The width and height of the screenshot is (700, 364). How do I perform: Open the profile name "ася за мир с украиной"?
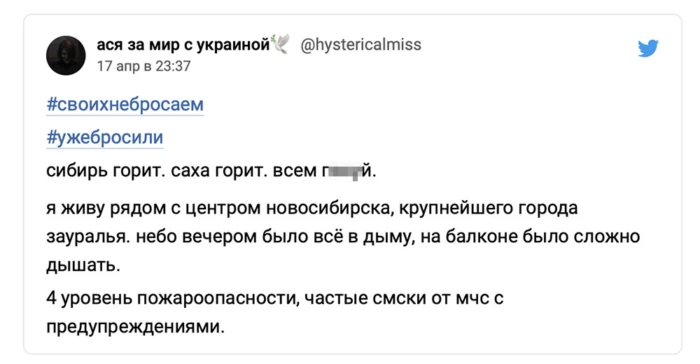tap(183, 45)
